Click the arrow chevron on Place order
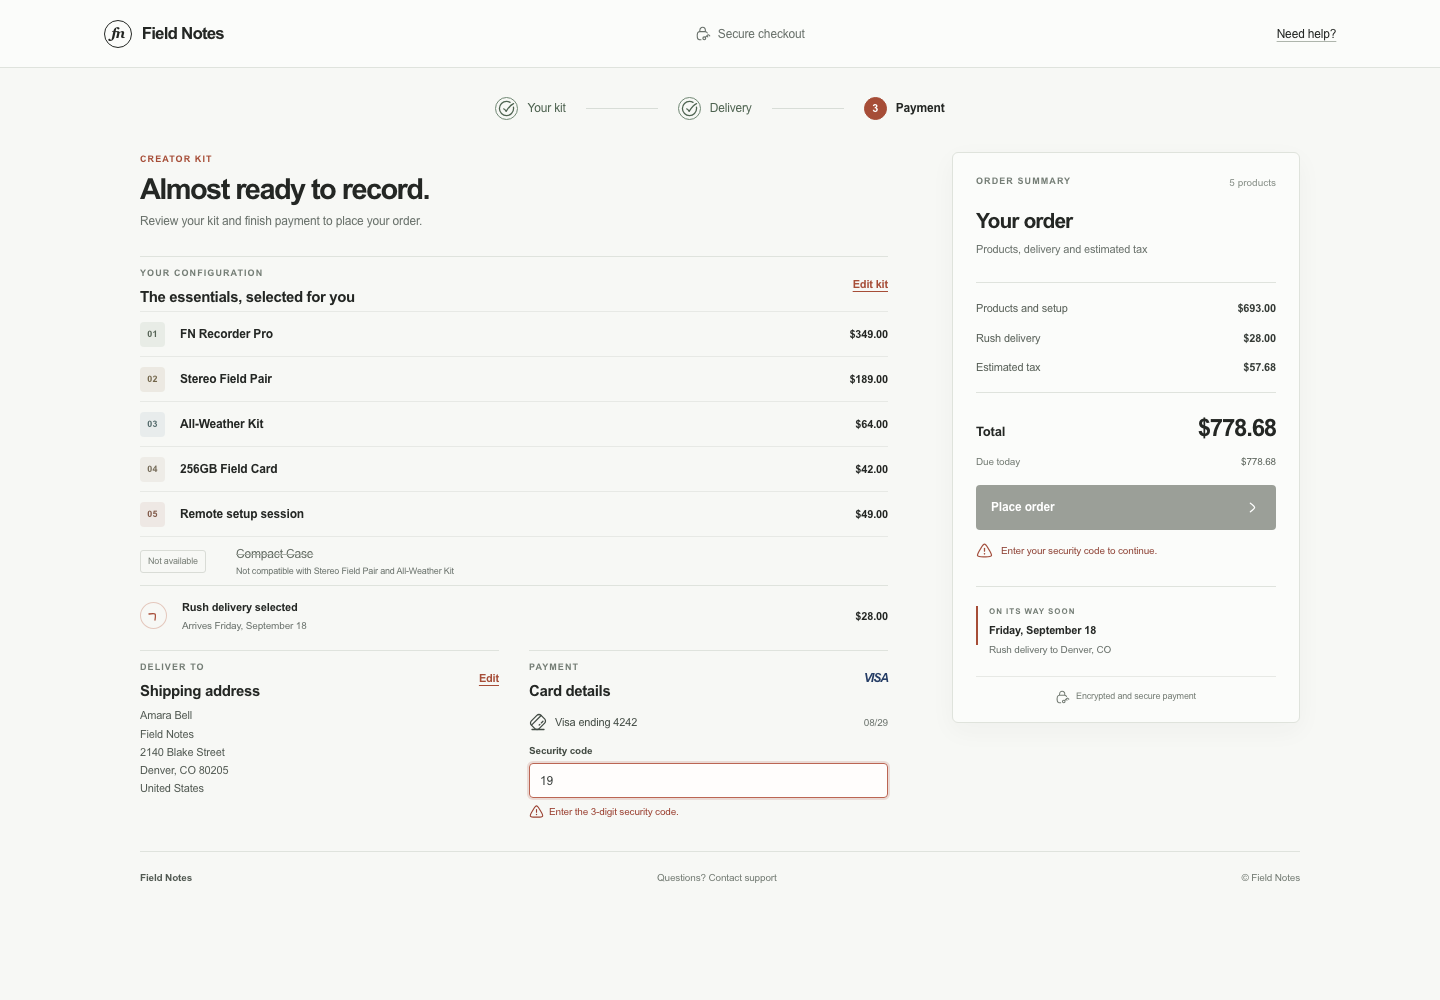The width and height of the screenshot is (1440, 1000). pos(1252,508)
